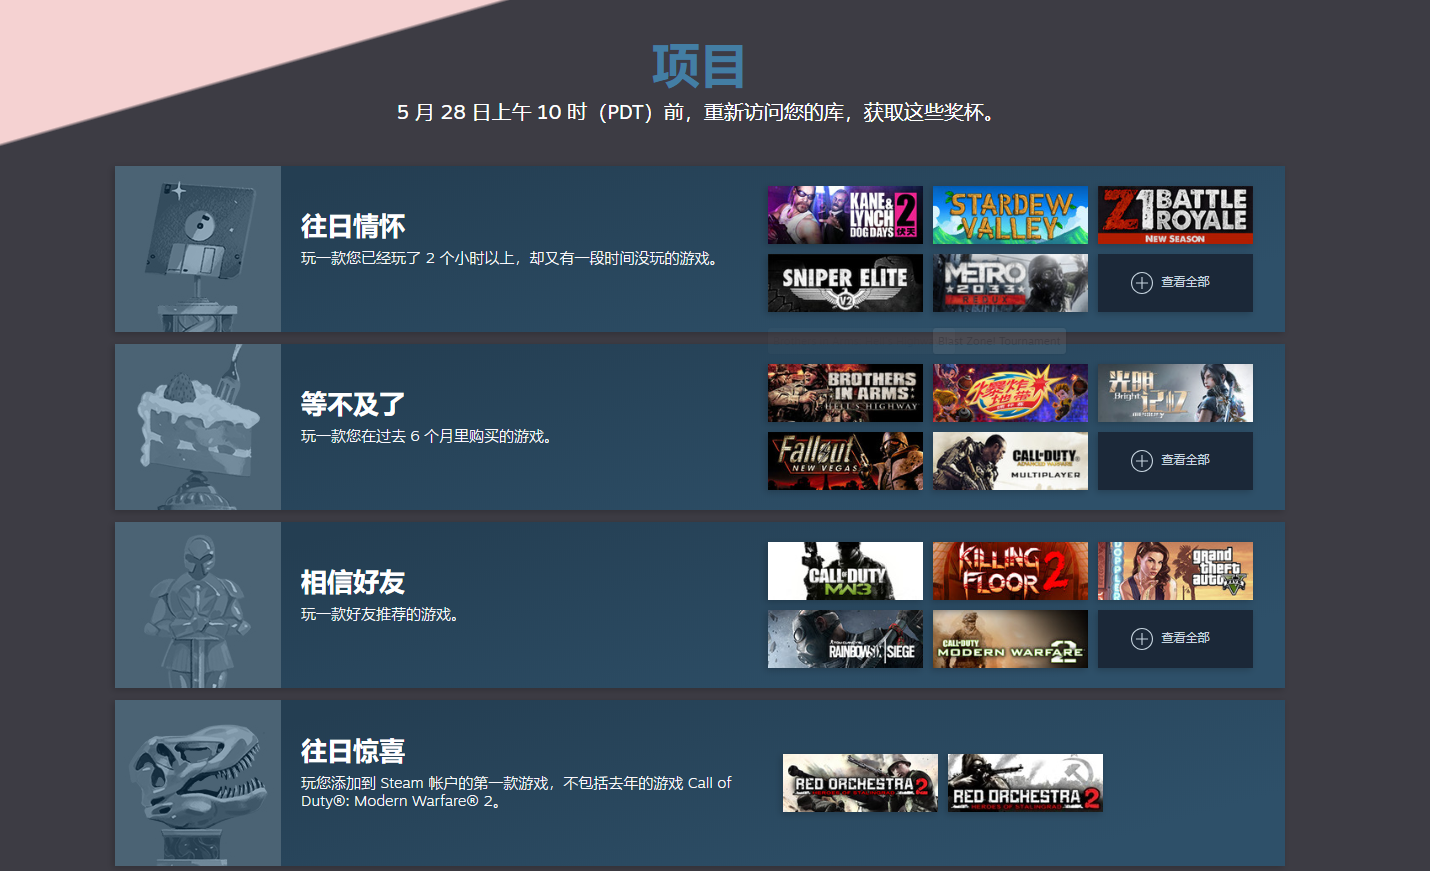Open the 光明 Bright game thumbnail
The width and height of the screenshot is (1430, 871).
[1175, 393]
